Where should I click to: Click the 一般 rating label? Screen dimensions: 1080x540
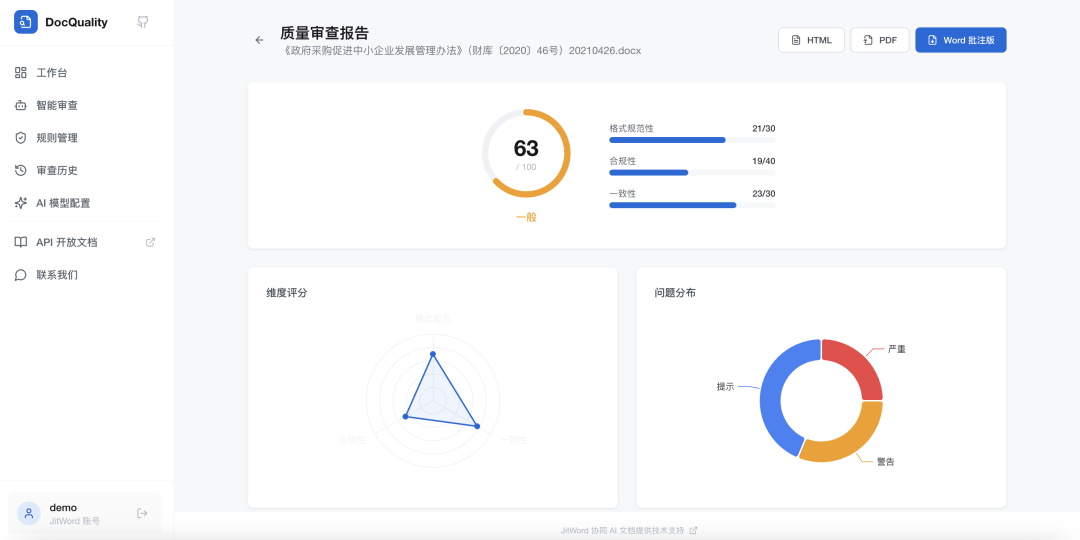pyautogui.click(x=526, y=217)
